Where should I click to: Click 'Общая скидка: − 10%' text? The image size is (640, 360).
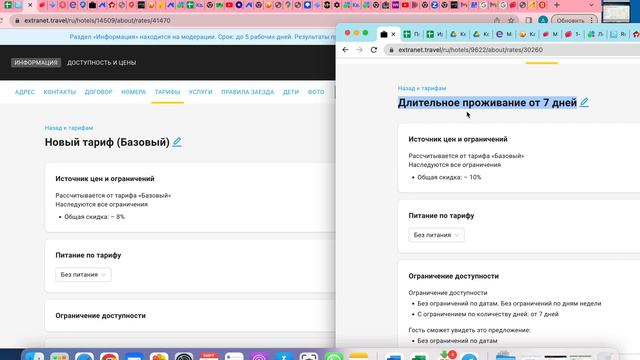tap(449, 177)
